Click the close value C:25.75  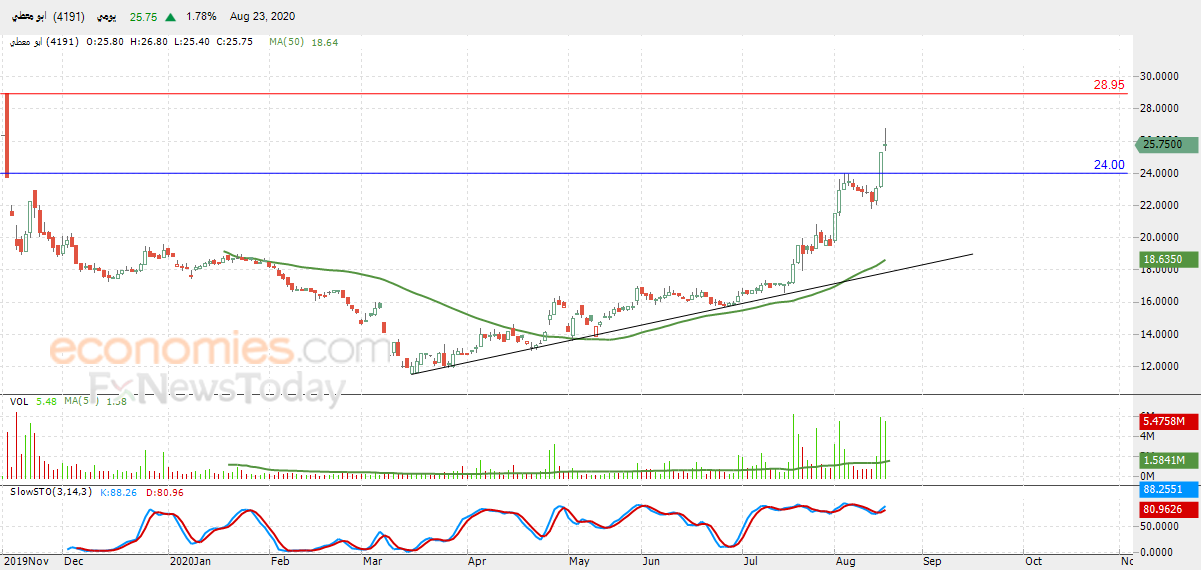235,42
